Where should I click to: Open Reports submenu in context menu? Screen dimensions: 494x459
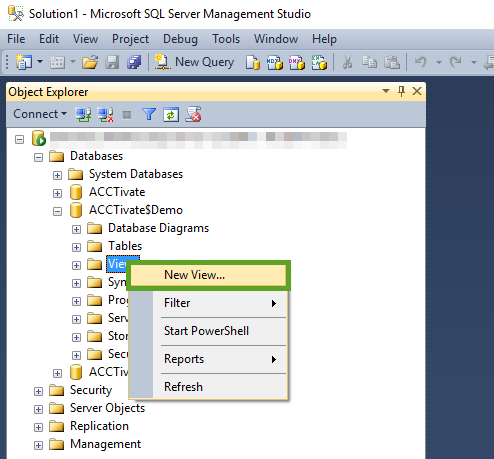220,359
